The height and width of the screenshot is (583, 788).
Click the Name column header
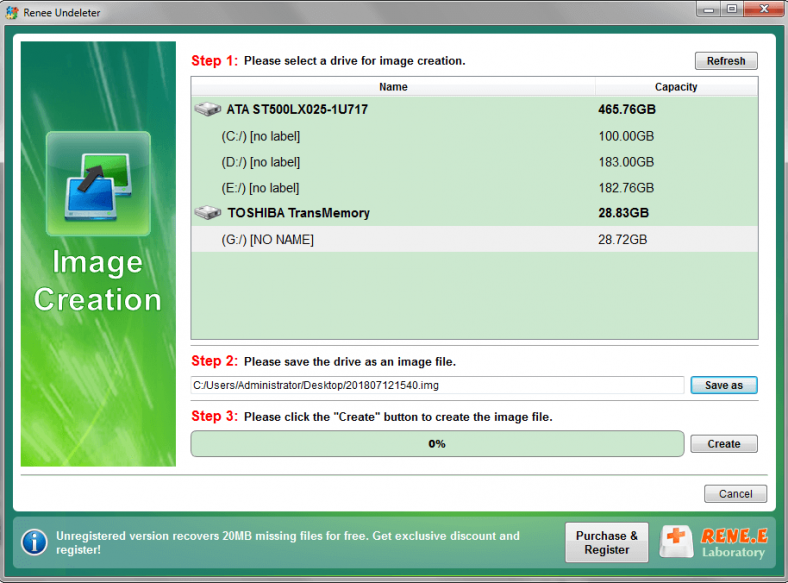393,87
